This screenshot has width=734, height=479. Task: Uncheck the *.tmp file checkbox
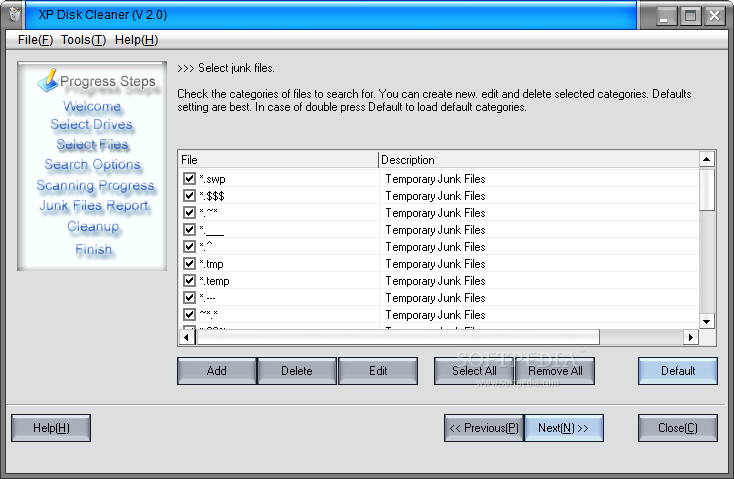click(189, 263)
